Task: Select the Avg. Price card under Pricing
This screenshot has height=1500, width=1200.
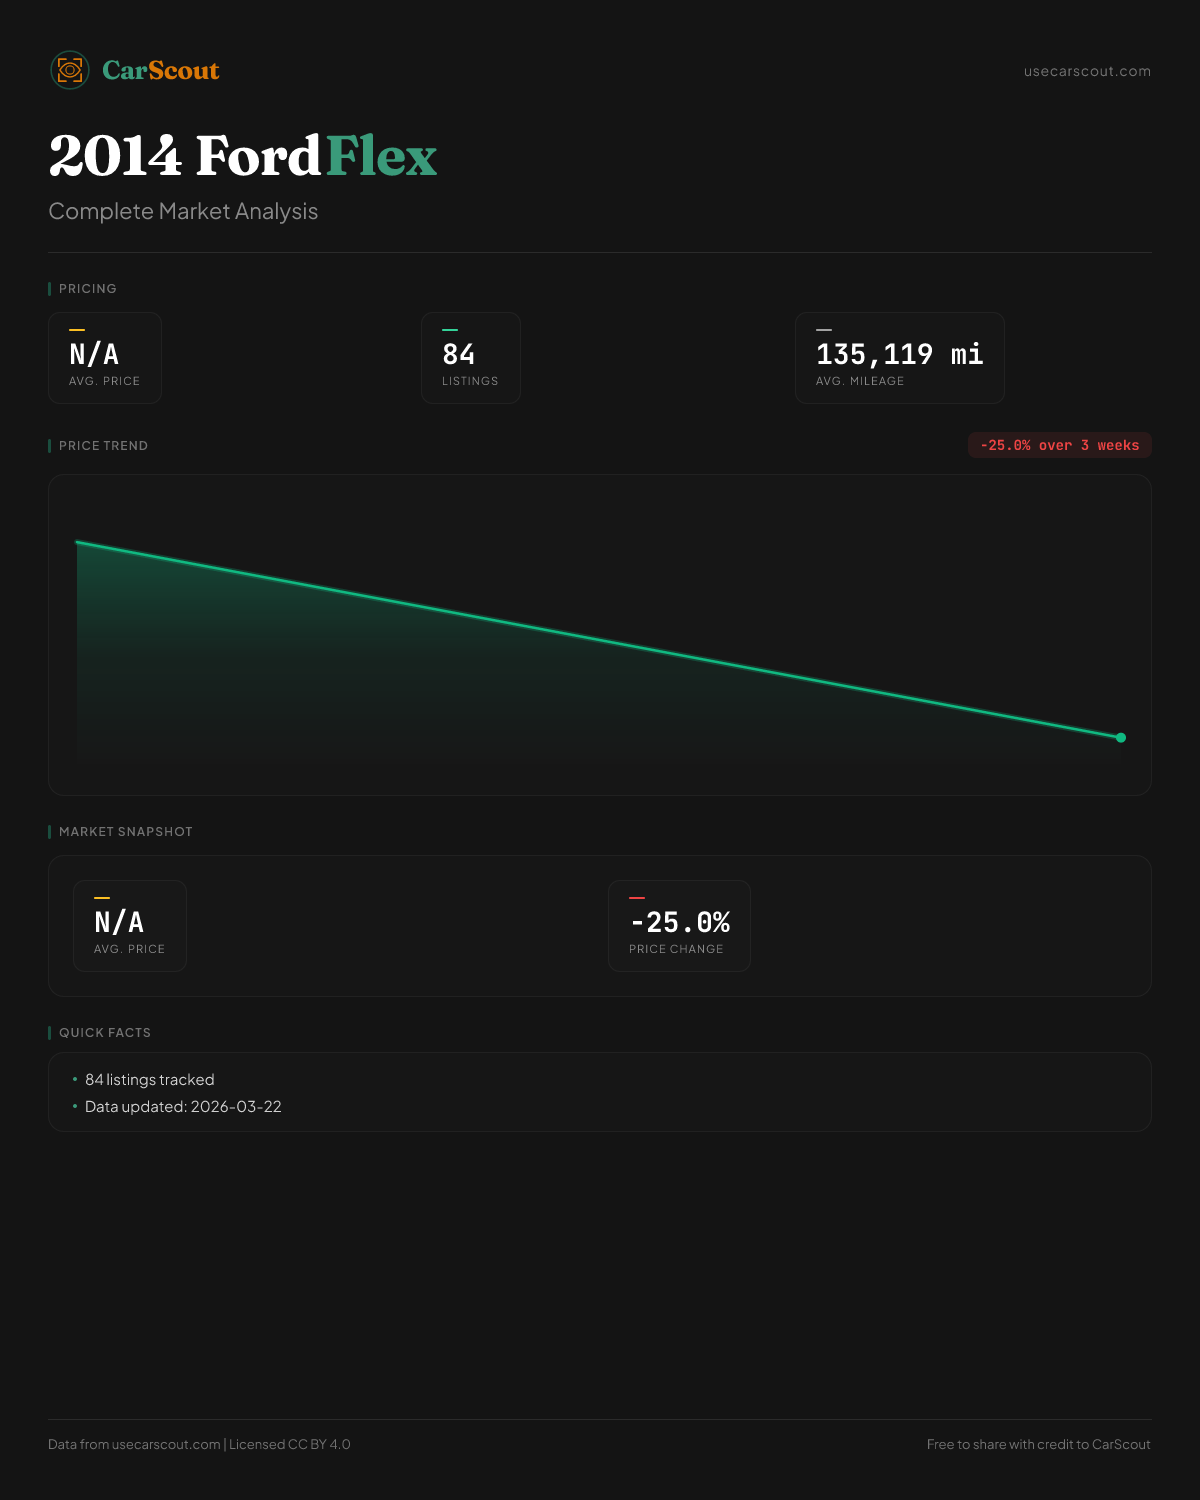Action: click(x=105, y=358)
